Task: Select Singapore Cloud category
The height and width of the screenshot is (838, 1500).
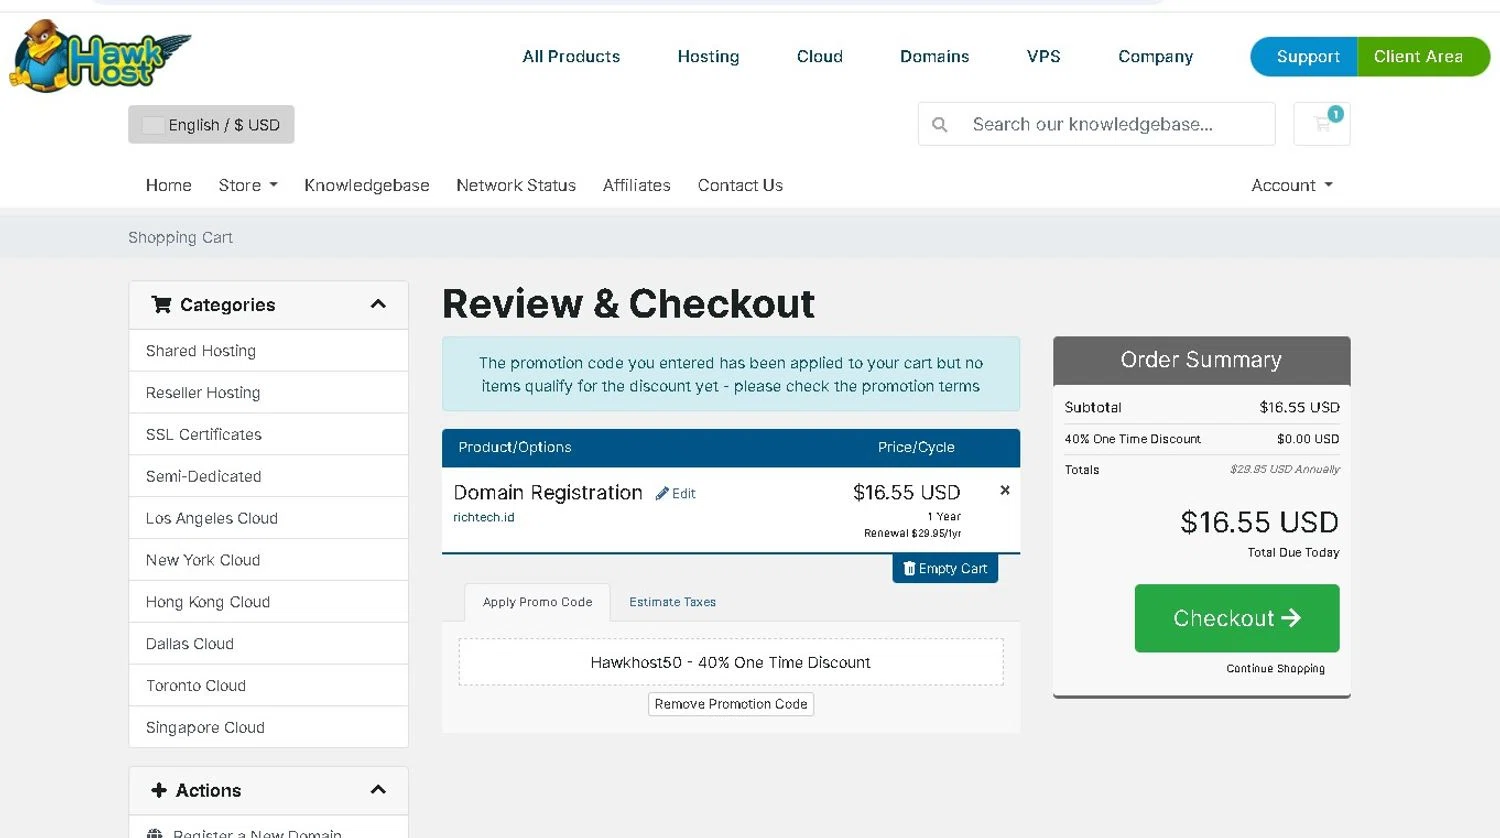Action: tap(268, 727)
